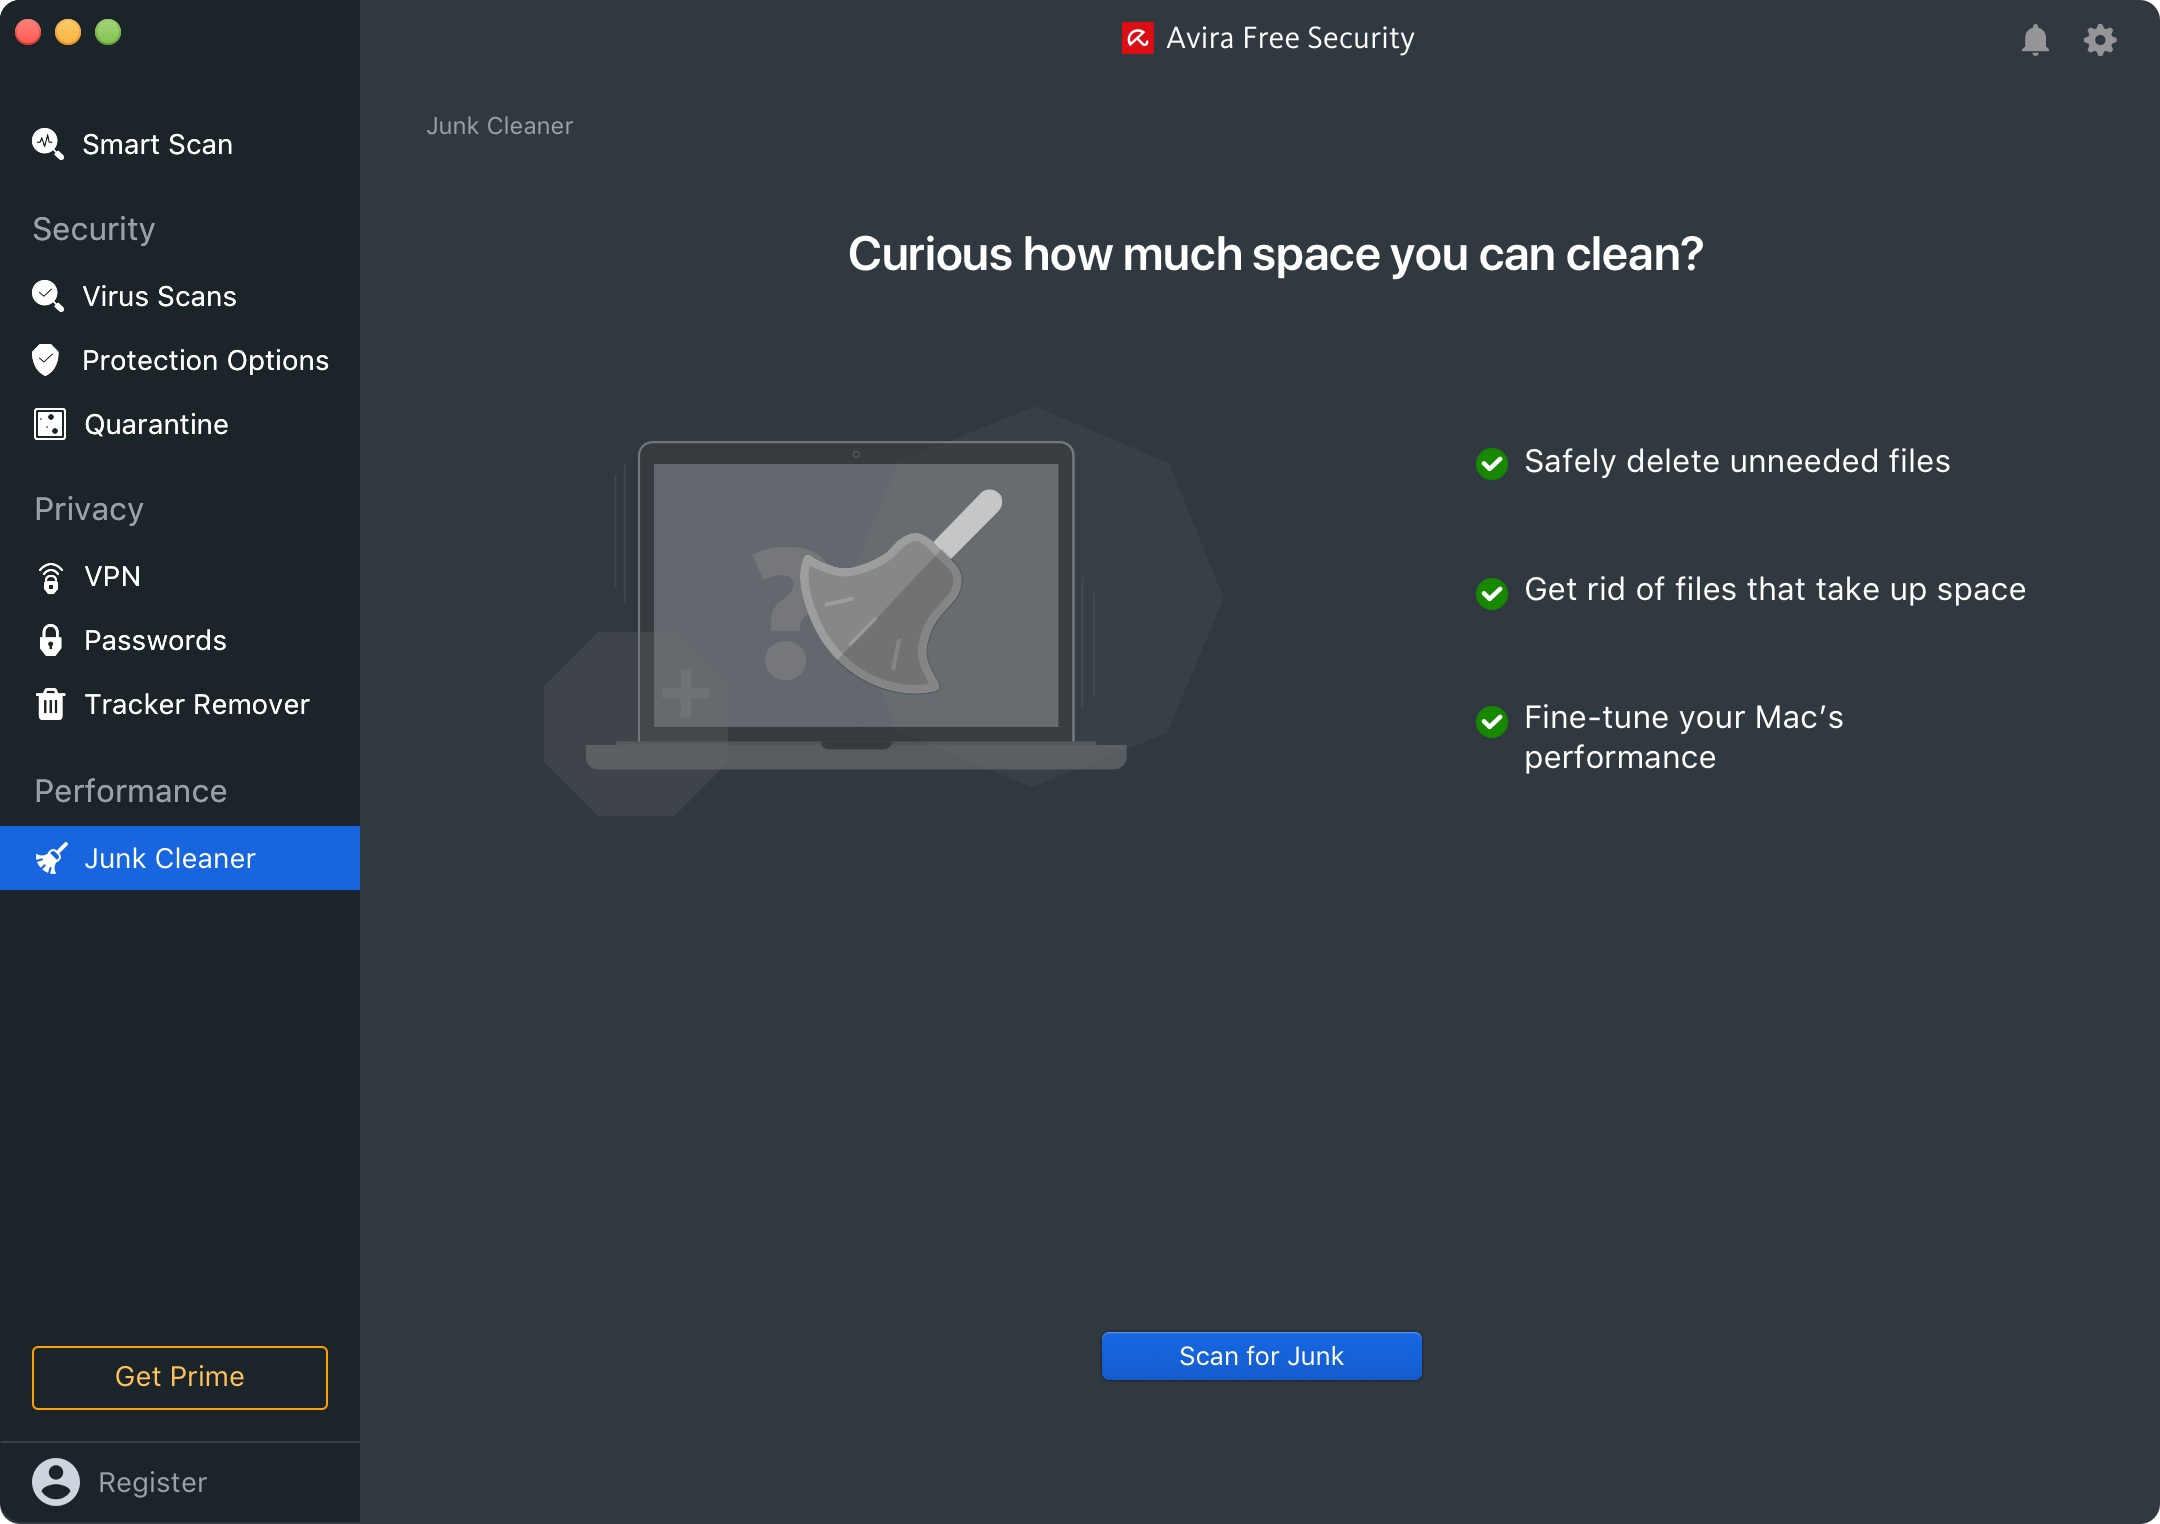
Task: Click the VPN lock-signal icon
Action: 50,577
